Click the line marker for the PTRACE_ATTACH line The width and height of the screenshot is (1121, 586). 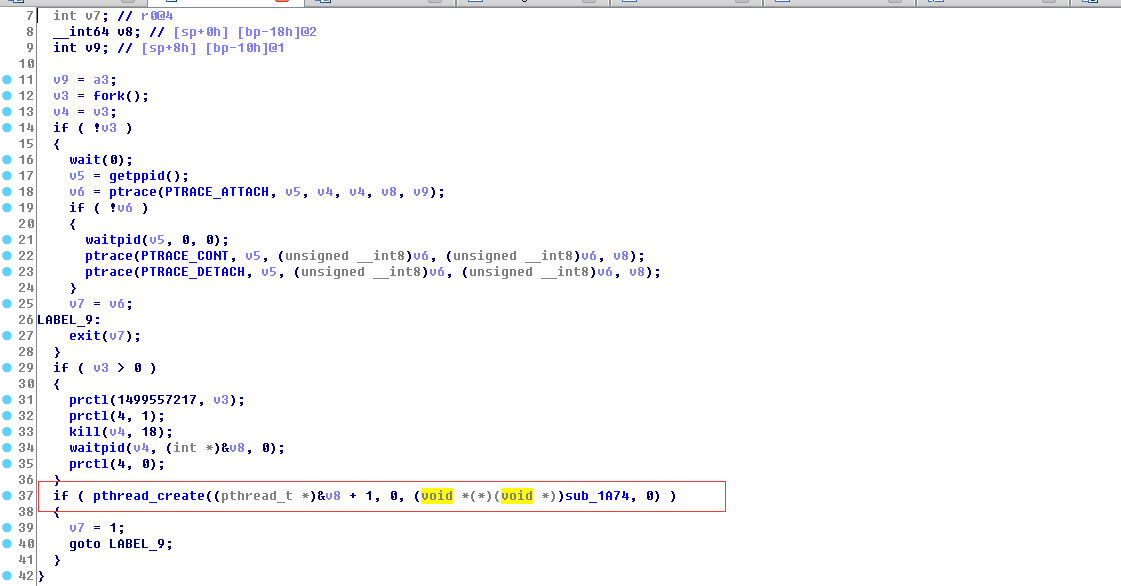pos(8,191)
